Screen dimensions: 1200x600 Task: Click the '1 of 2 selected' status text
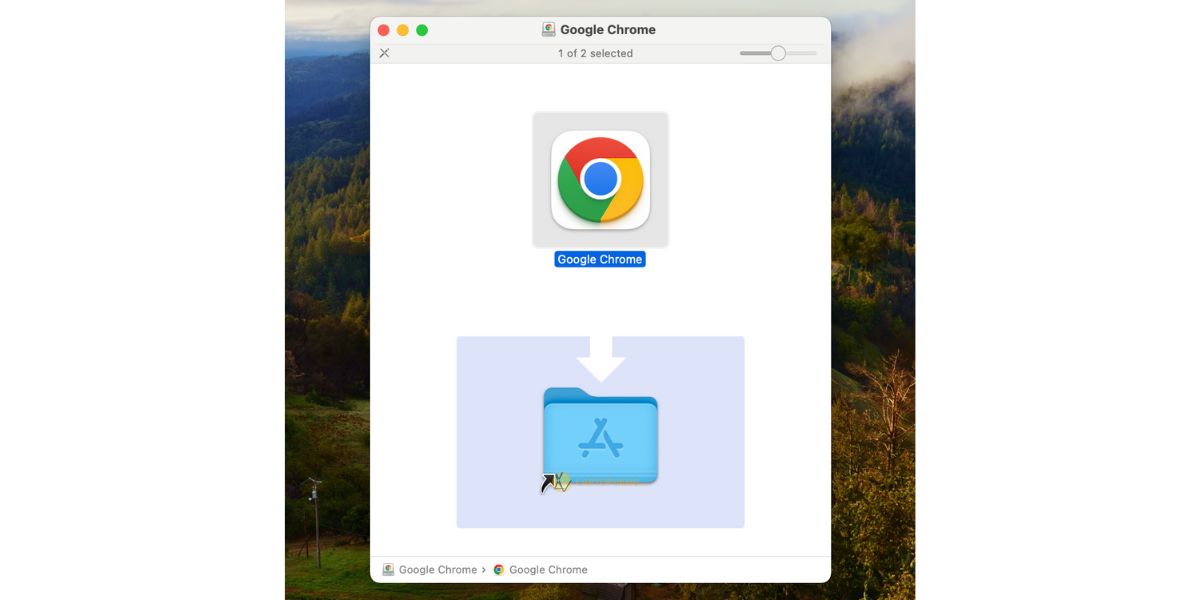click(x=596, y=53)
